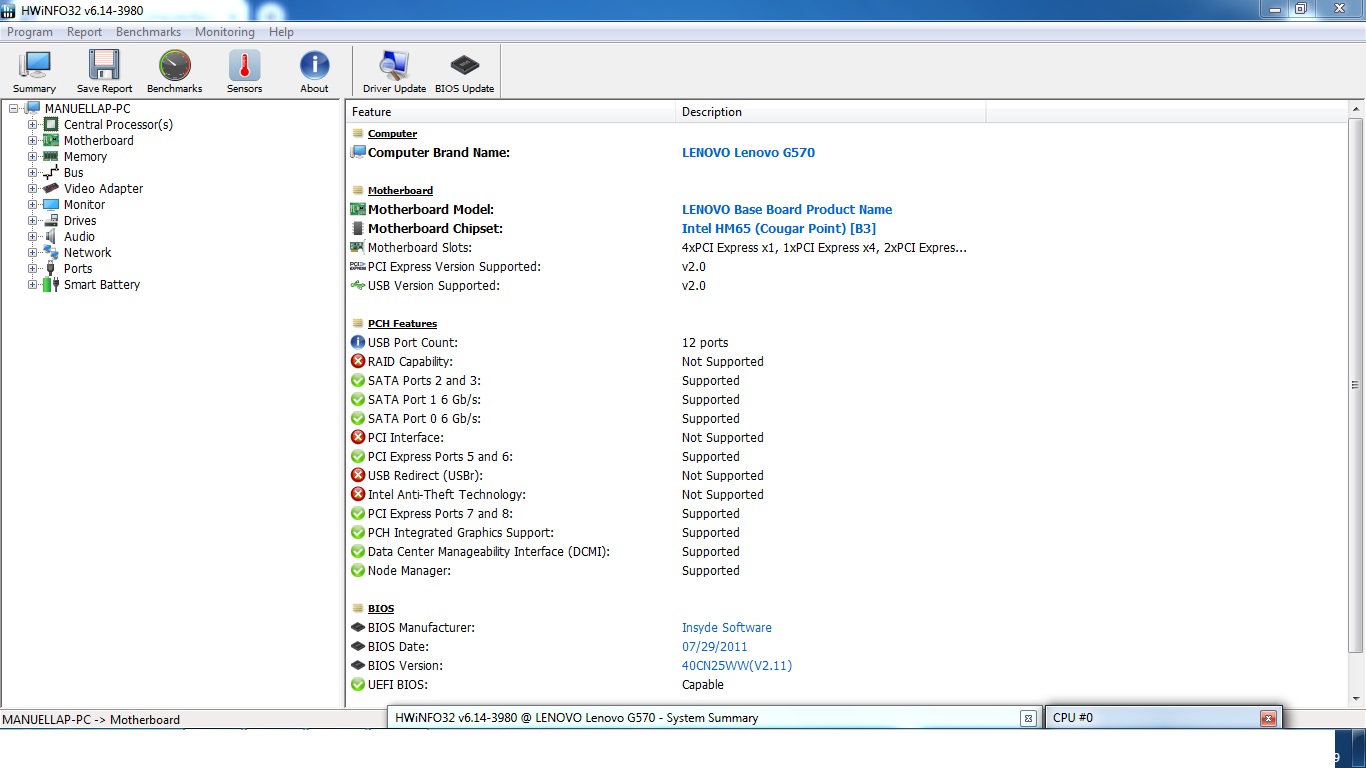Viewport: 1366px width, 768px height.
Task: Click the PCH Features section heading
Action: (x=402, y=323)
